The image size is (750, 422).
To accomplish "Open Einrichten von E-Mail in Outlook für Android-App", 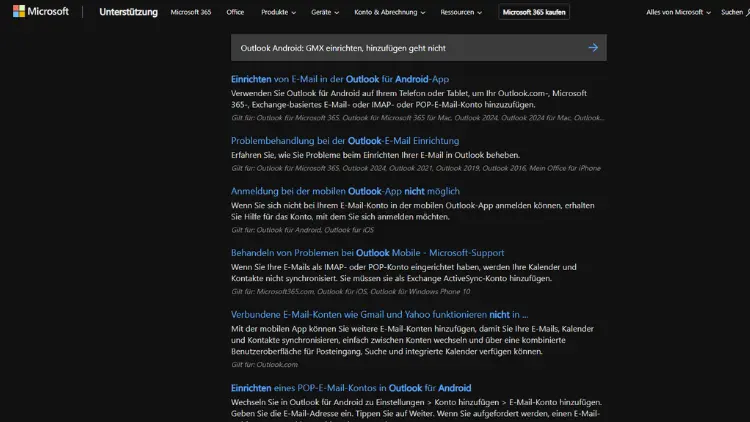I will 340,79.
